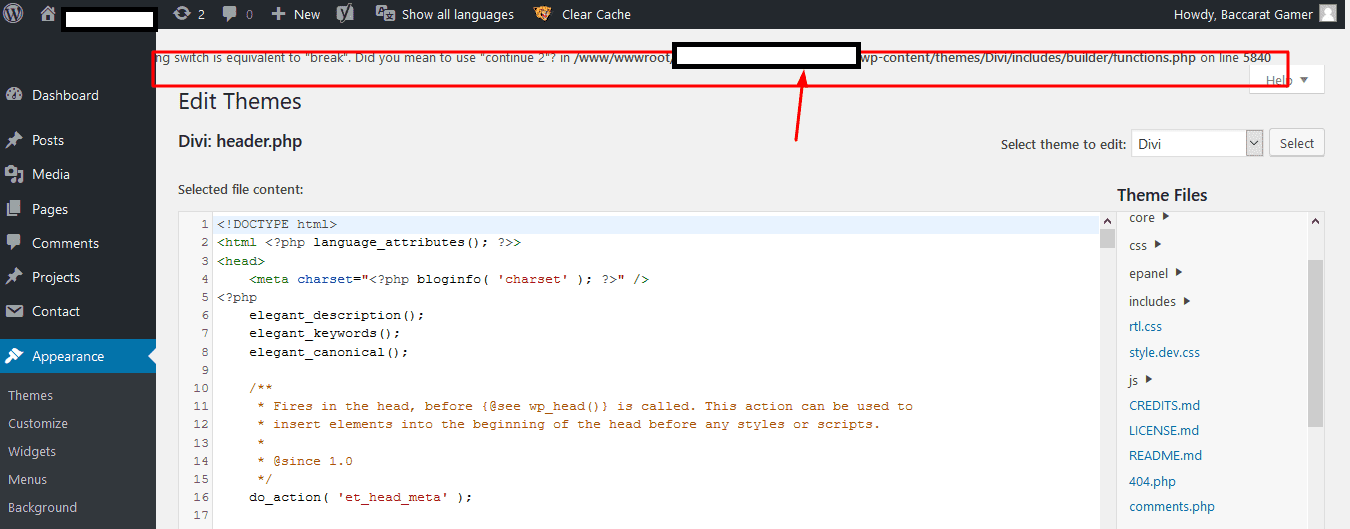Screen dimensions: 1350x529
Task: Open the WordPress logo menu
Action: tap(14, 14)
